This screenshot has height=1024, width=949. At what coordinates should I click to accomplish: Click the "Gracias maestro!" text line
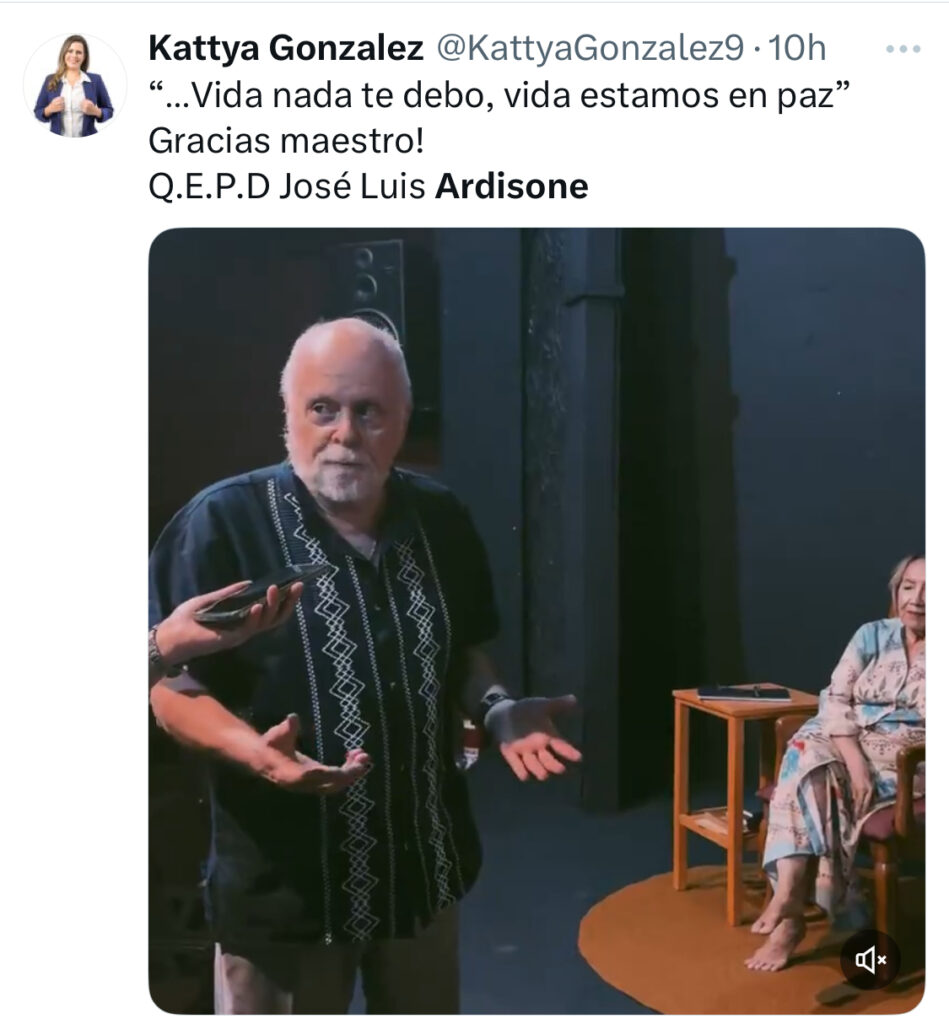286,141
